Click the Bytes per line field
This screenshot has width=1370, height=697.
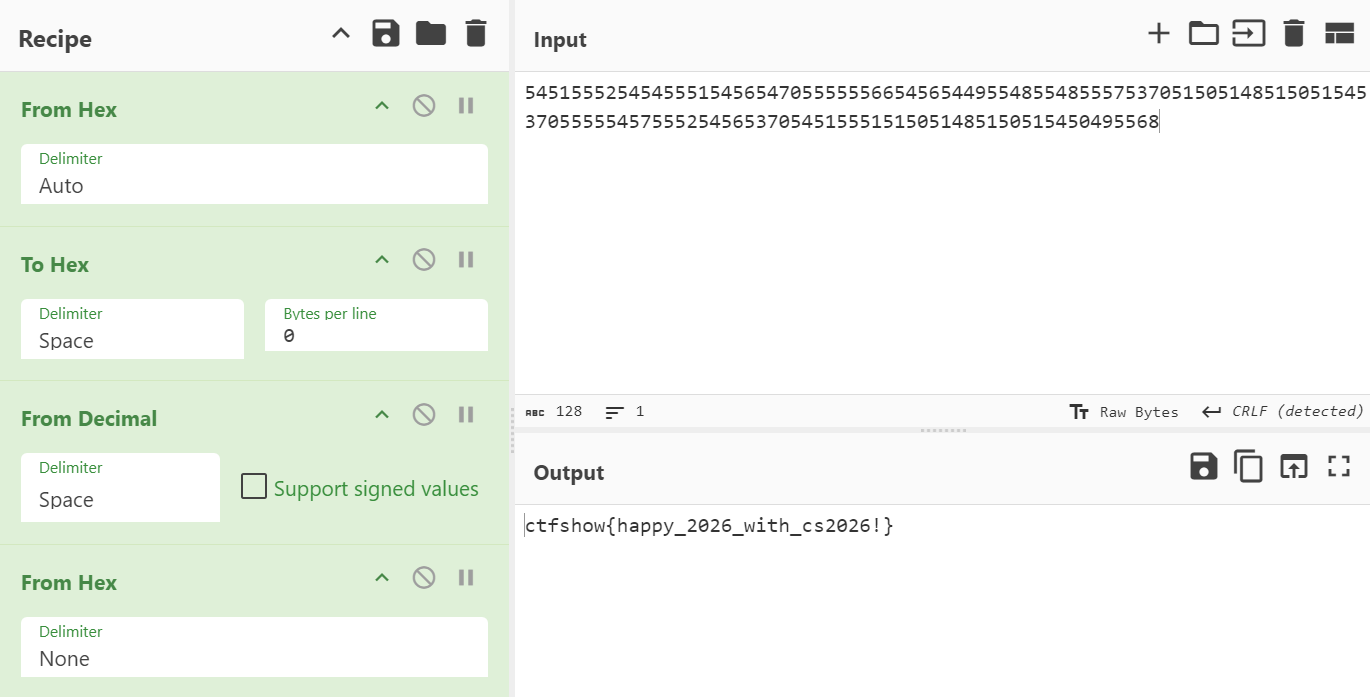point(376,337)
